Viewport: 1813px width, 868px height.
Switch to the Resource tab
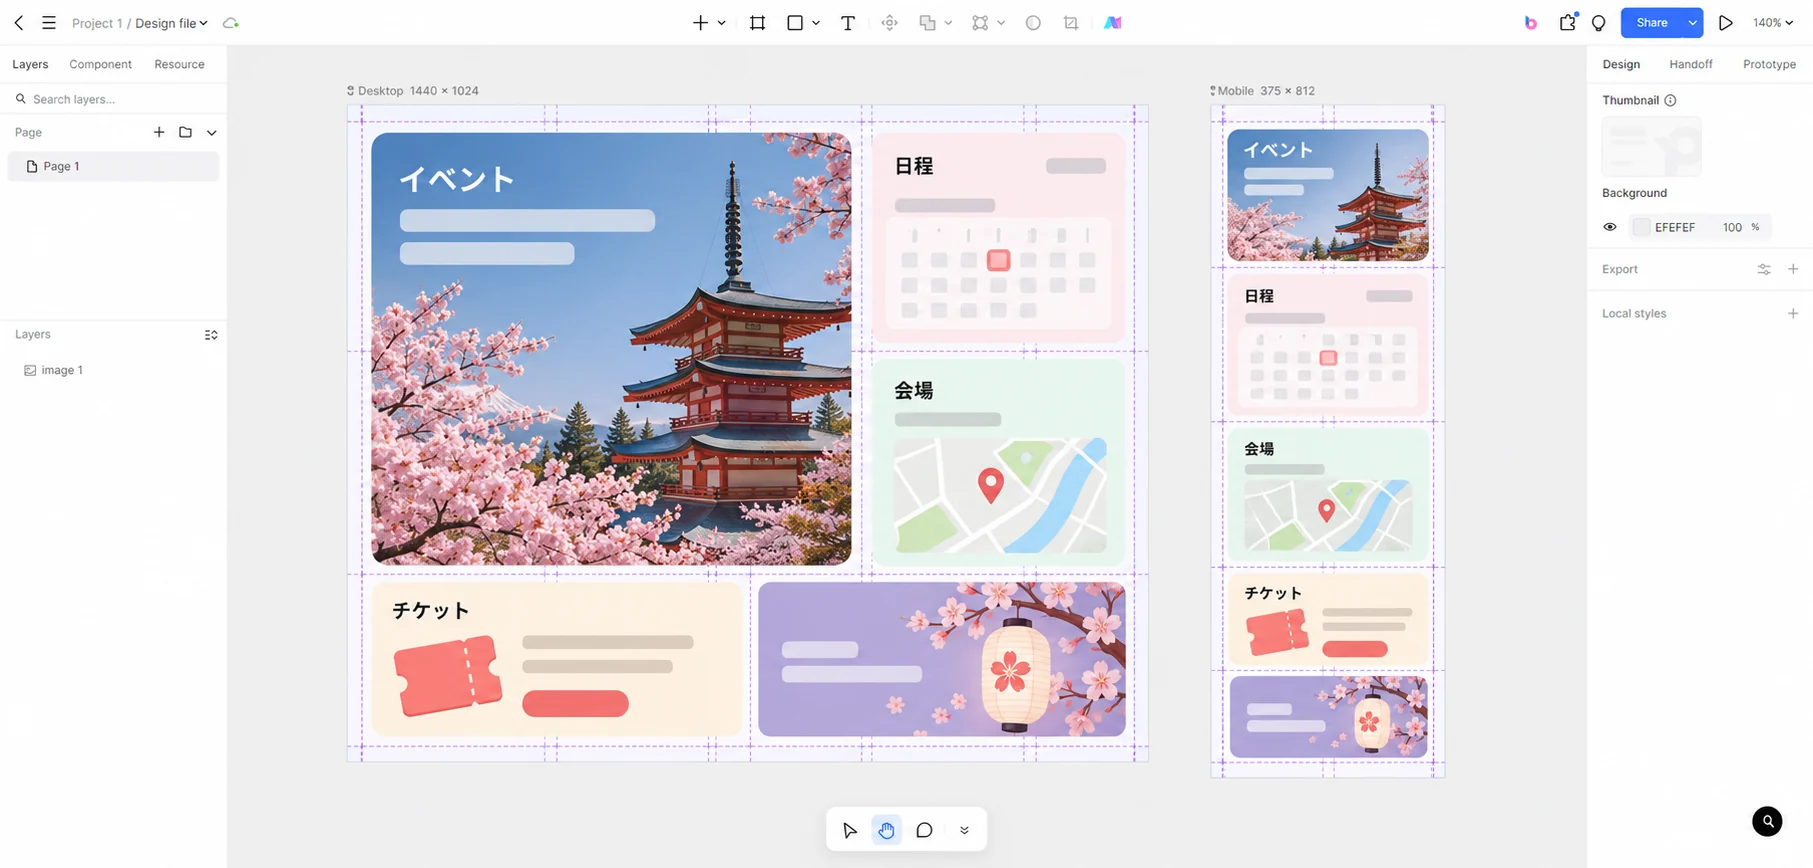[179, 64]
